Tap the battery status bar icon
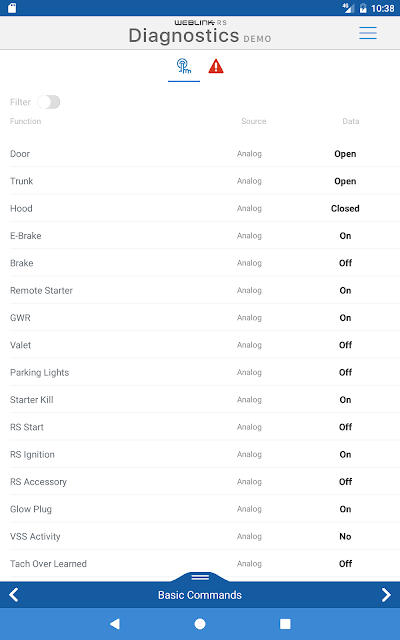 point(363,8)
